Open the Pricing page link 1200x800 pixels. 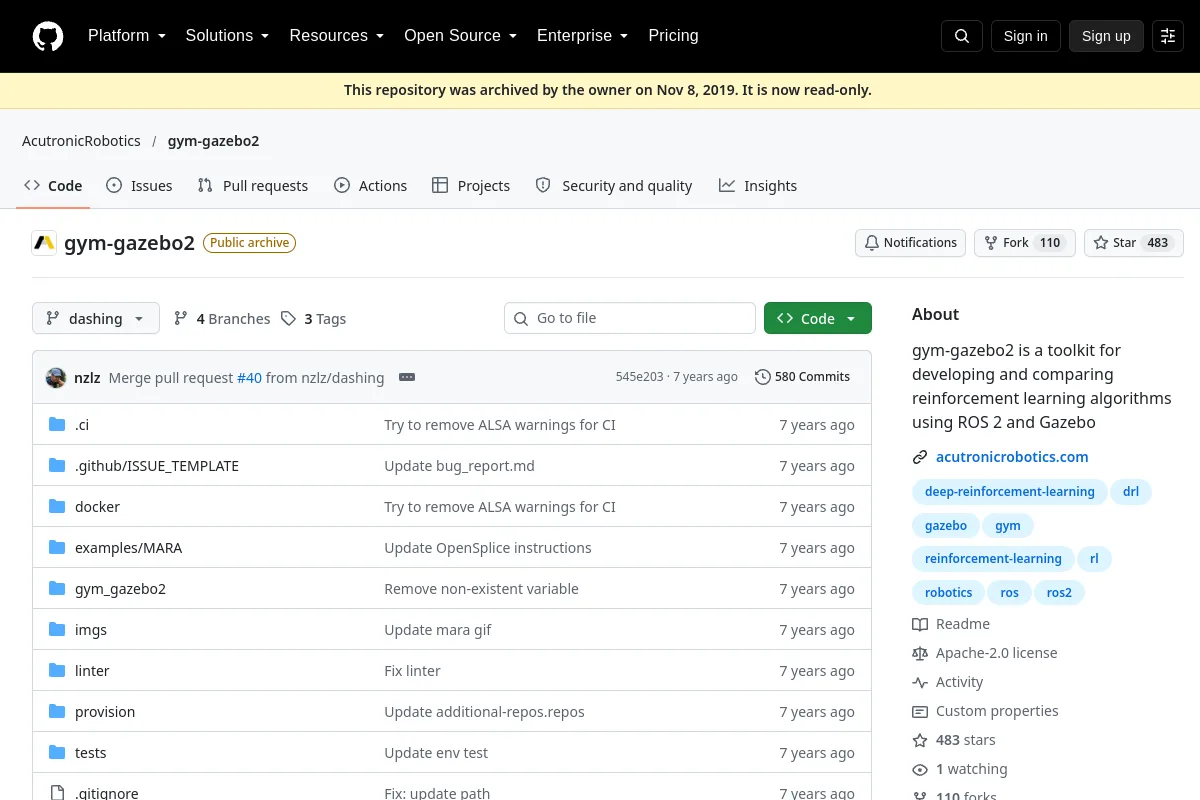tap(674, 36)
